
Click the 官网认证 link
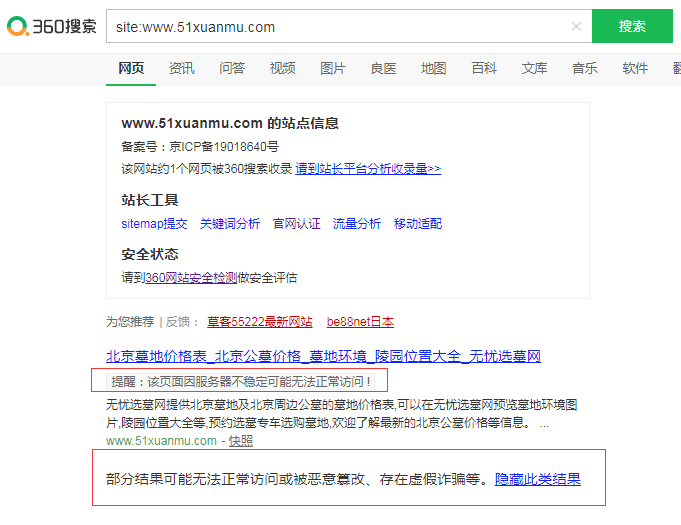(x=296, y=224)
